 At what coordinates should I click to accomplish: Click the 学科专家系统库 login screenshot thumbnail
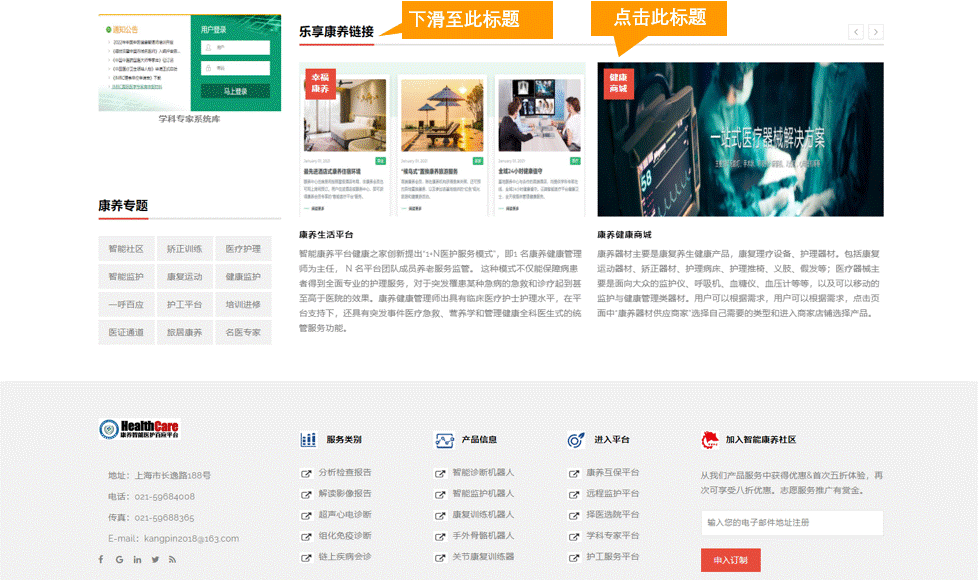click(189, 62)
